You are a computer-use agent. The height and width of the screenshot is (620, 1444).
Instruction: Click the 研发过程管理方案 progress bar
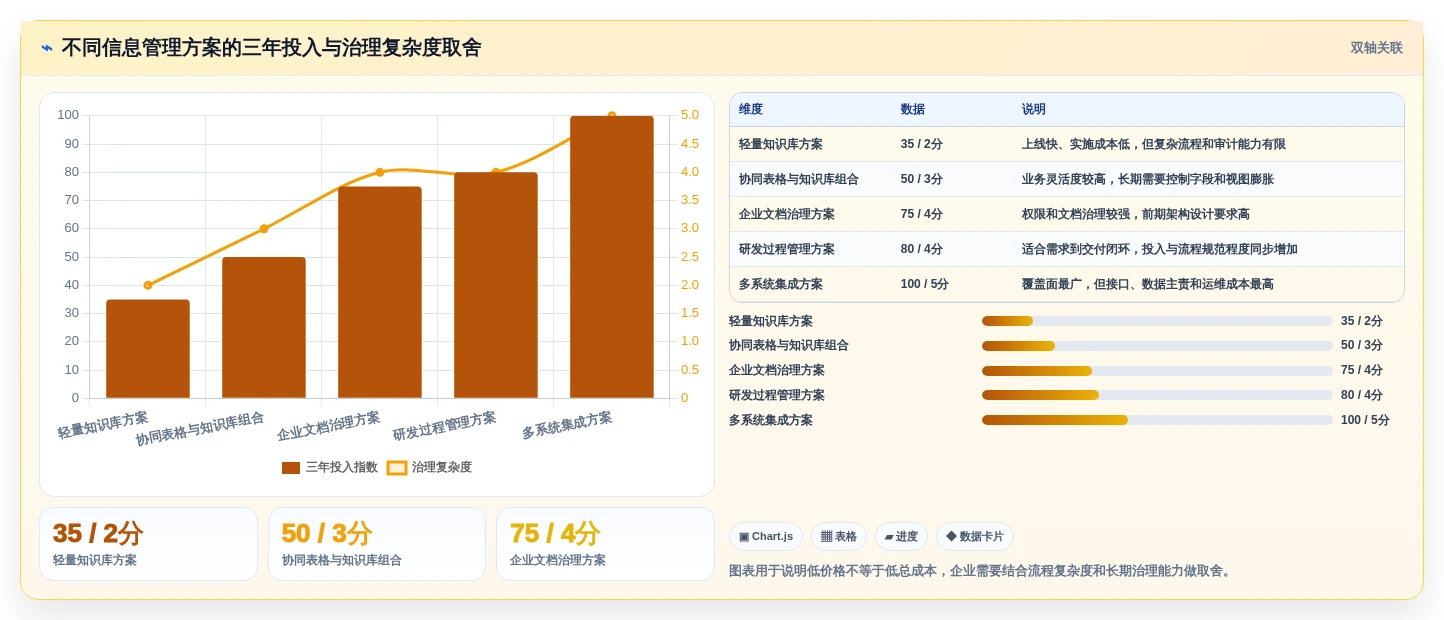click(x=1157, y=395)
